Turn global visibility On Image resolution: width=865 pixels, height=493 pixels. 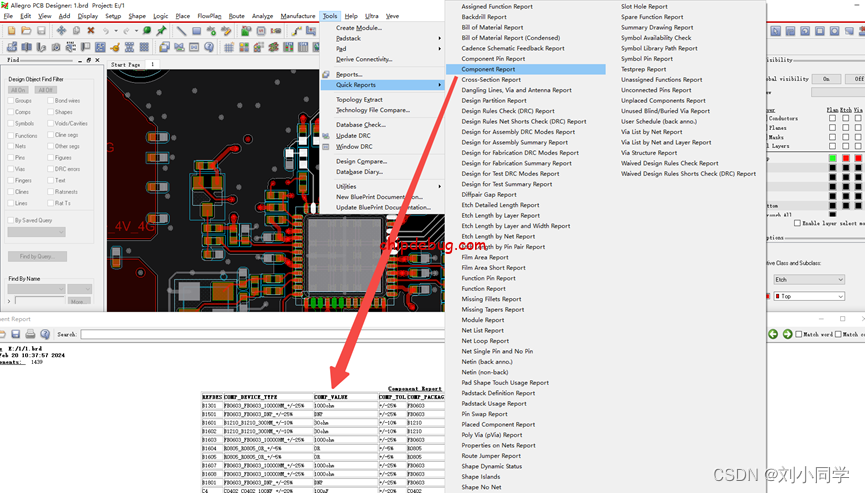click(x=825, y=78)
